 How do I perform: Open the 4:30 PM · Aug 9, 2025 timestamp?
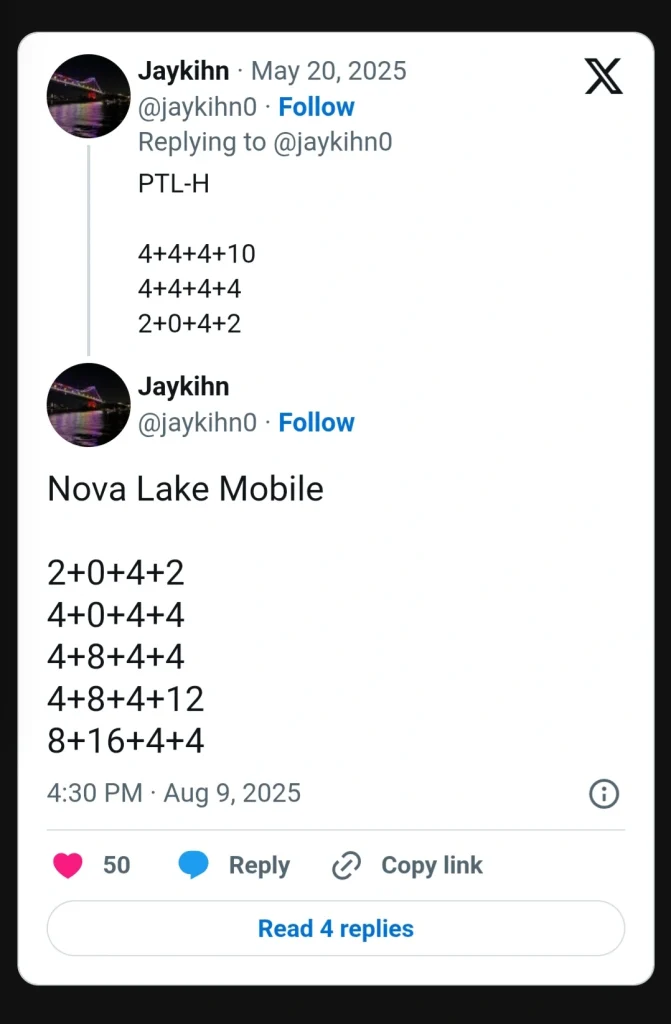(174, 793)
